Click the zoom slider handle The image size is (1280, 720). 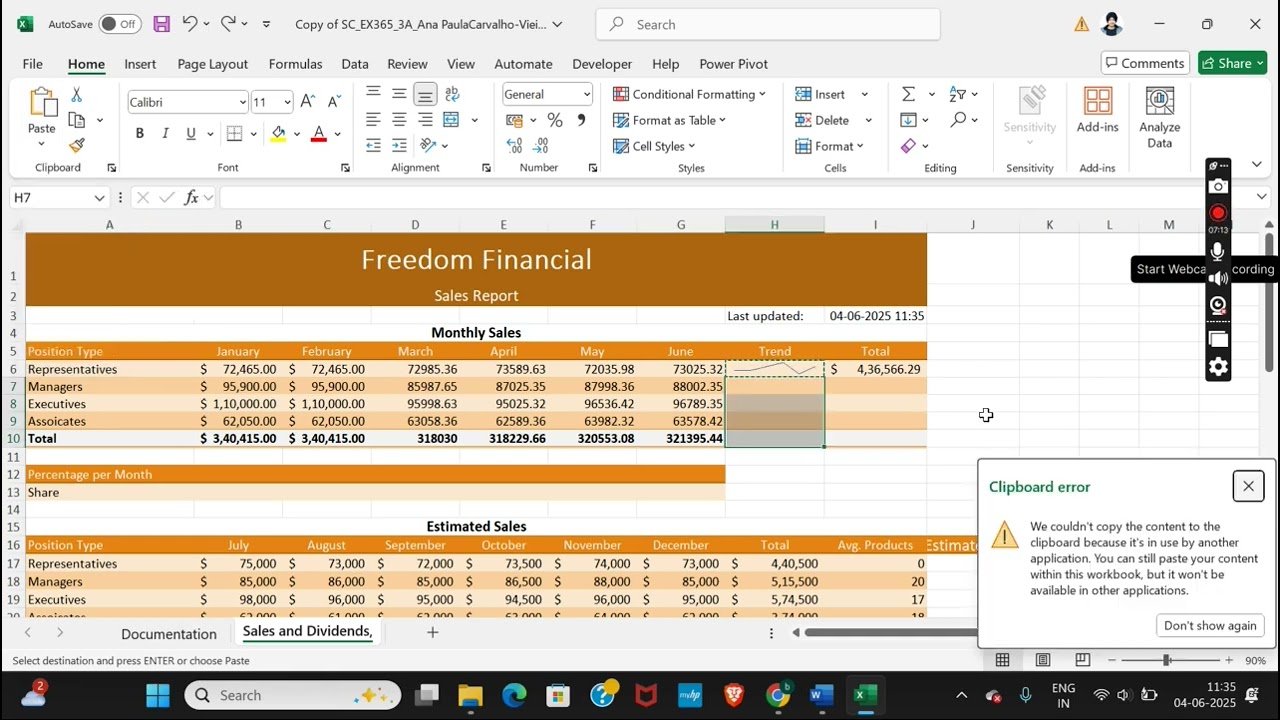pyautogui.click(x=1166, y=660)
